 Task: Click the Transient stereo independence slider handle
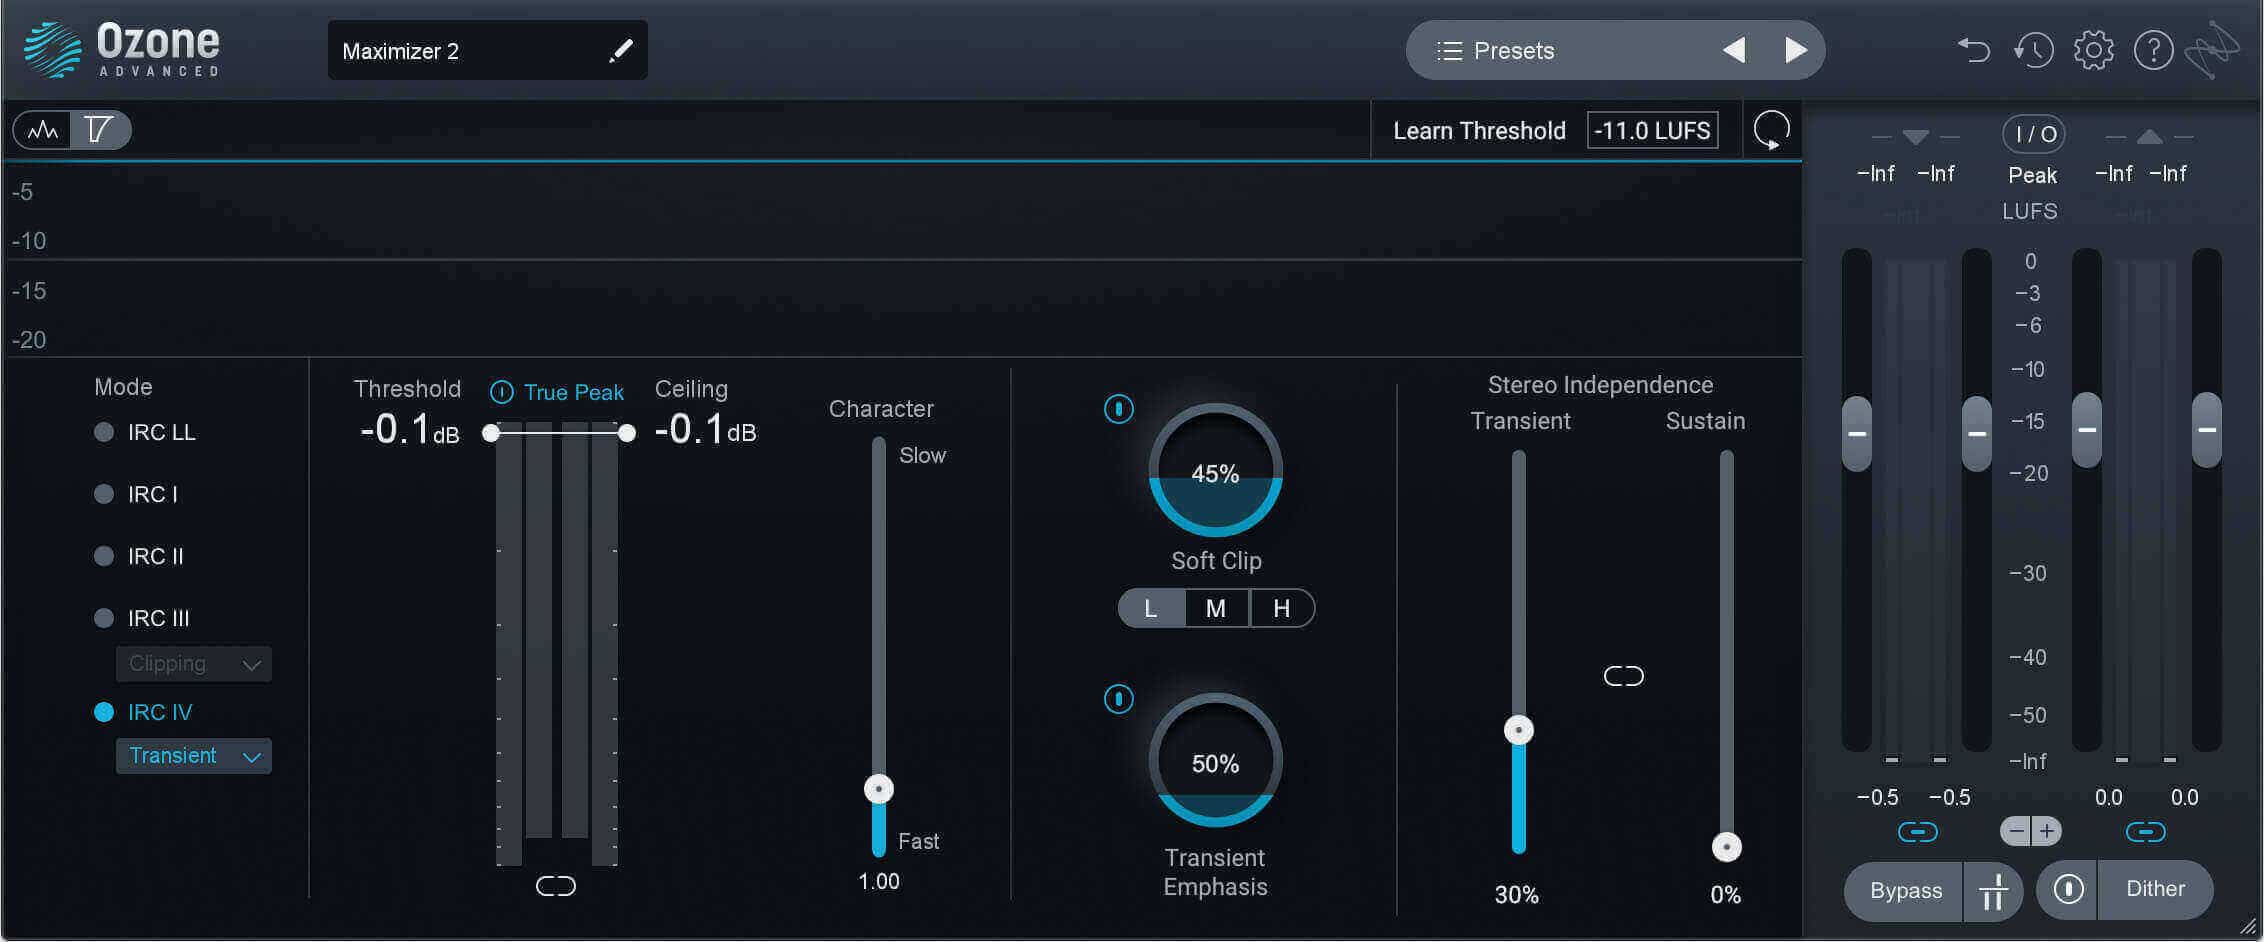point(1518,730)
